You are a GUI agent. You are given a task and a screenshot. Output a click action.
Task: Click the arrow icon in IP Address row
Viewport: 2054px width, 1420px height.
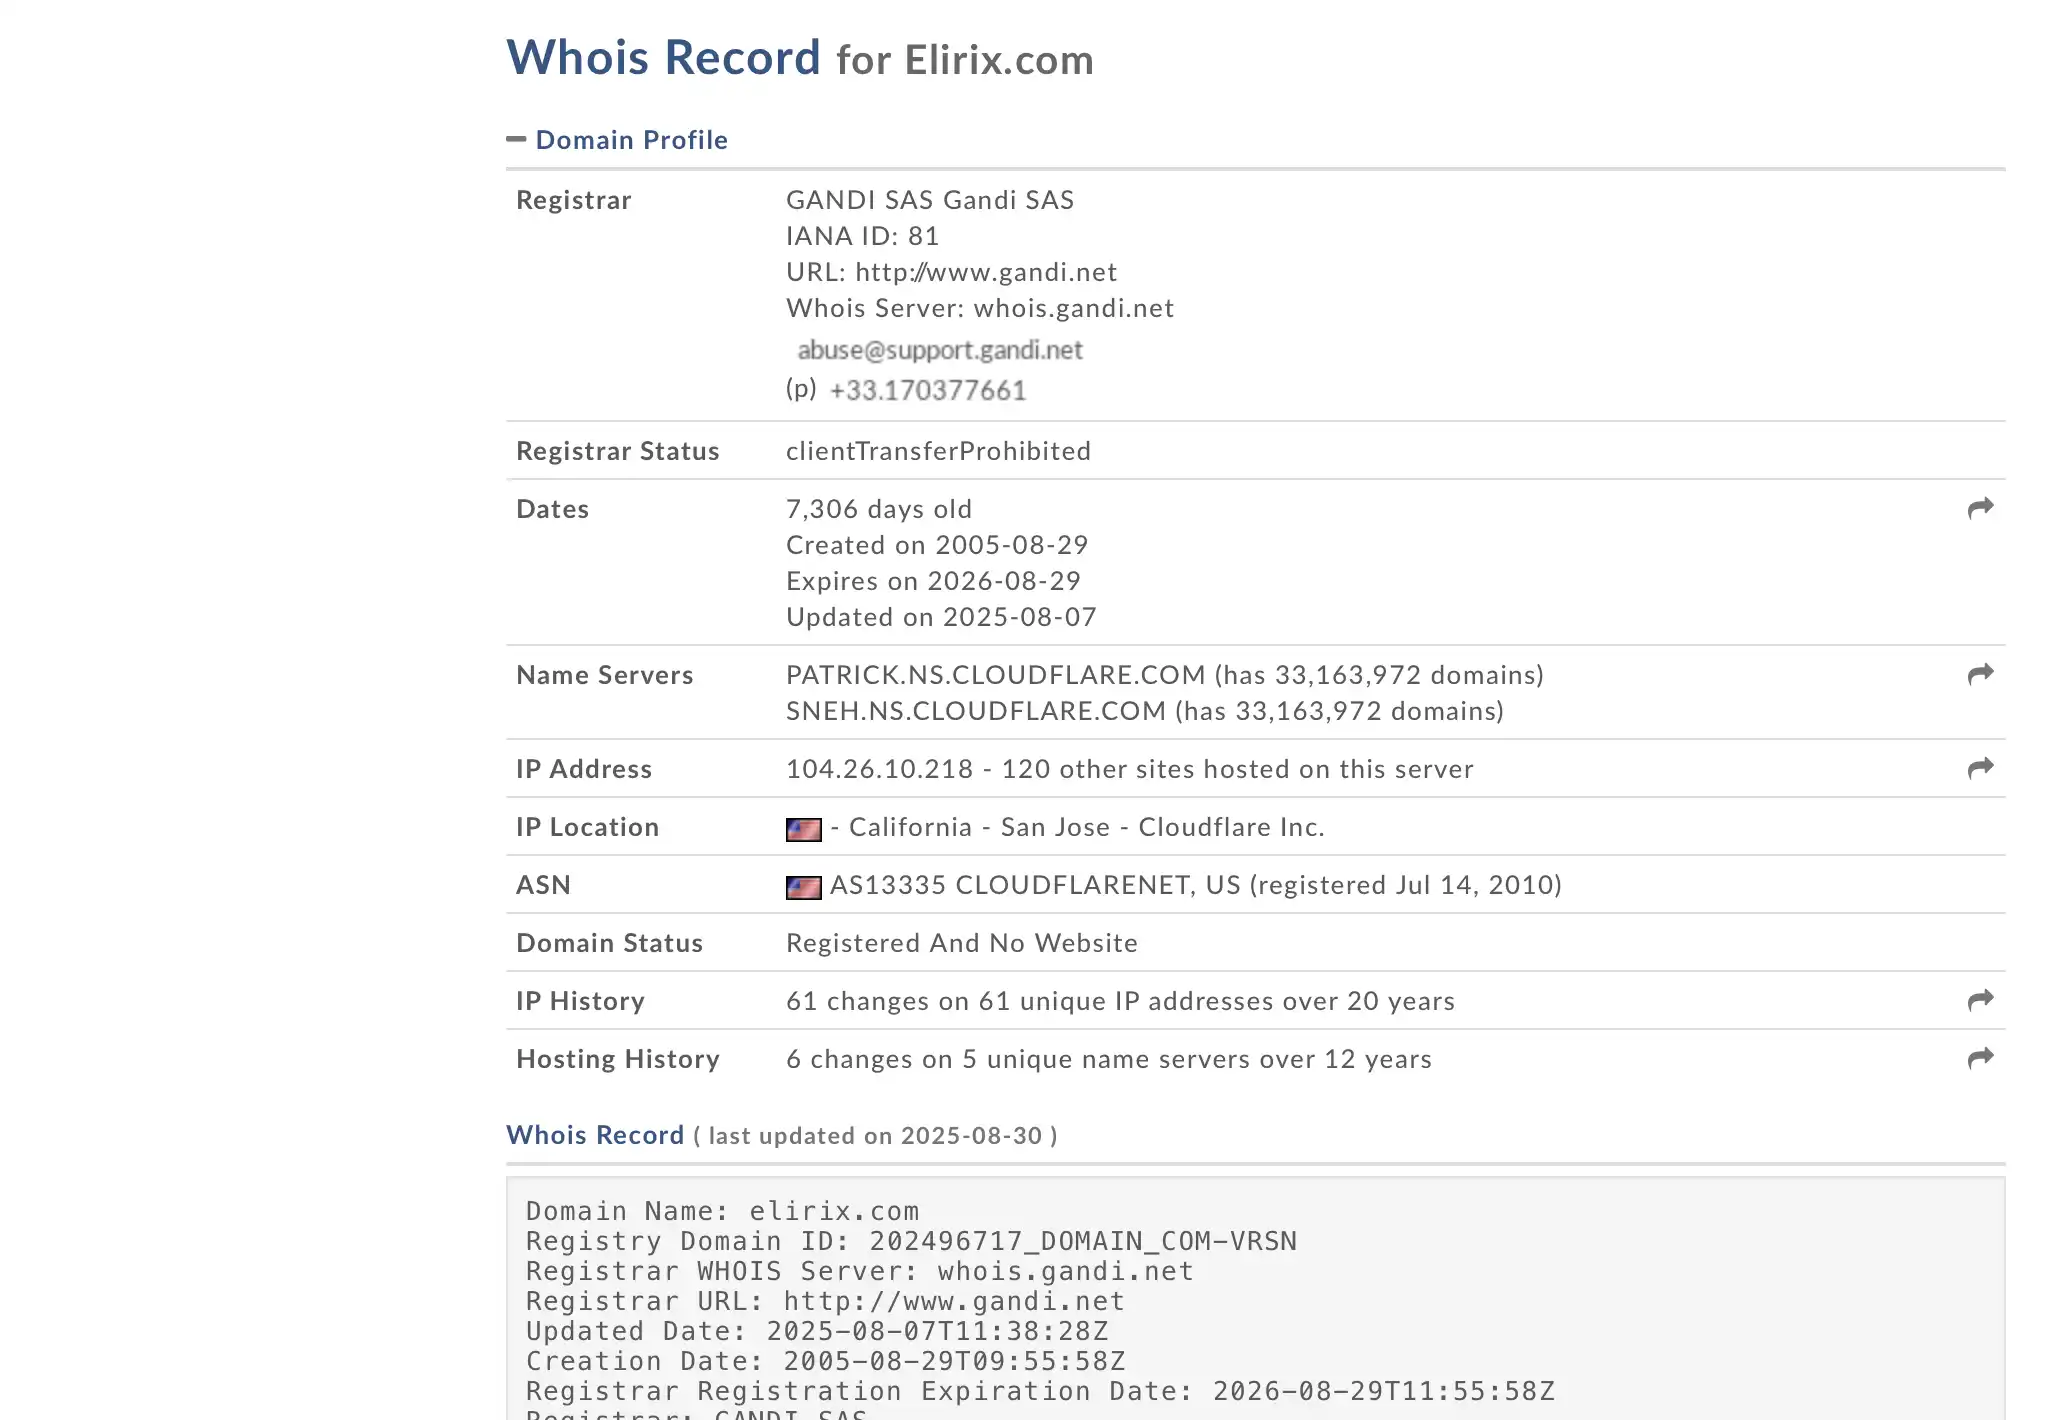pyautogui.click(x=1980, y=768)
